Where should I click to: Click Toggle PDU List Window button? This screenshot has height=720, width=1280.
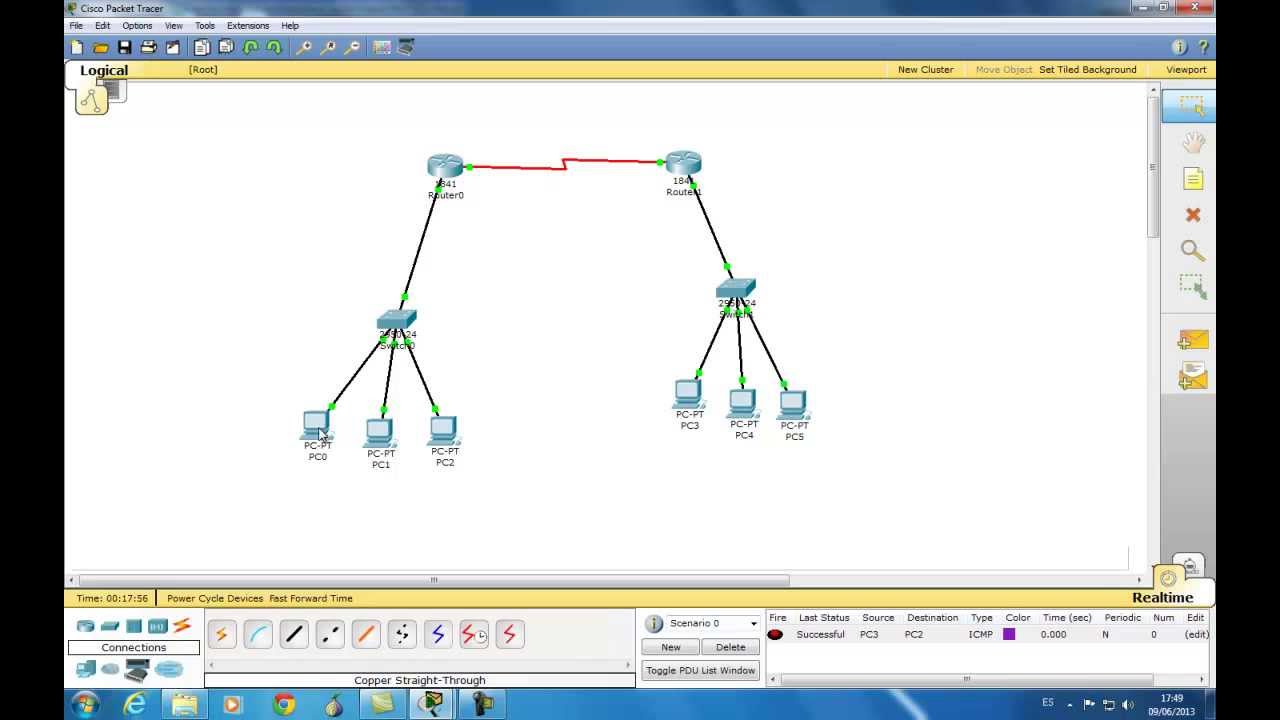pos(701,671)
